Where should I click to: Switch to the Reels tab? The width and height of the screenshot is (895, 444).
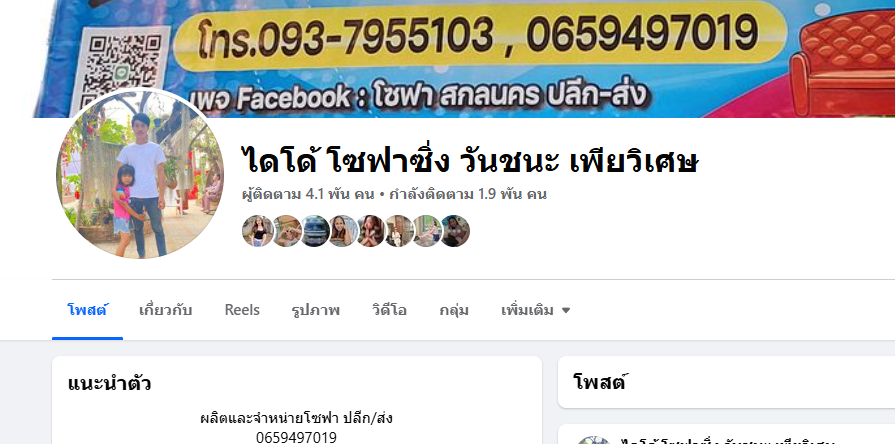click(x=242, y=310)
